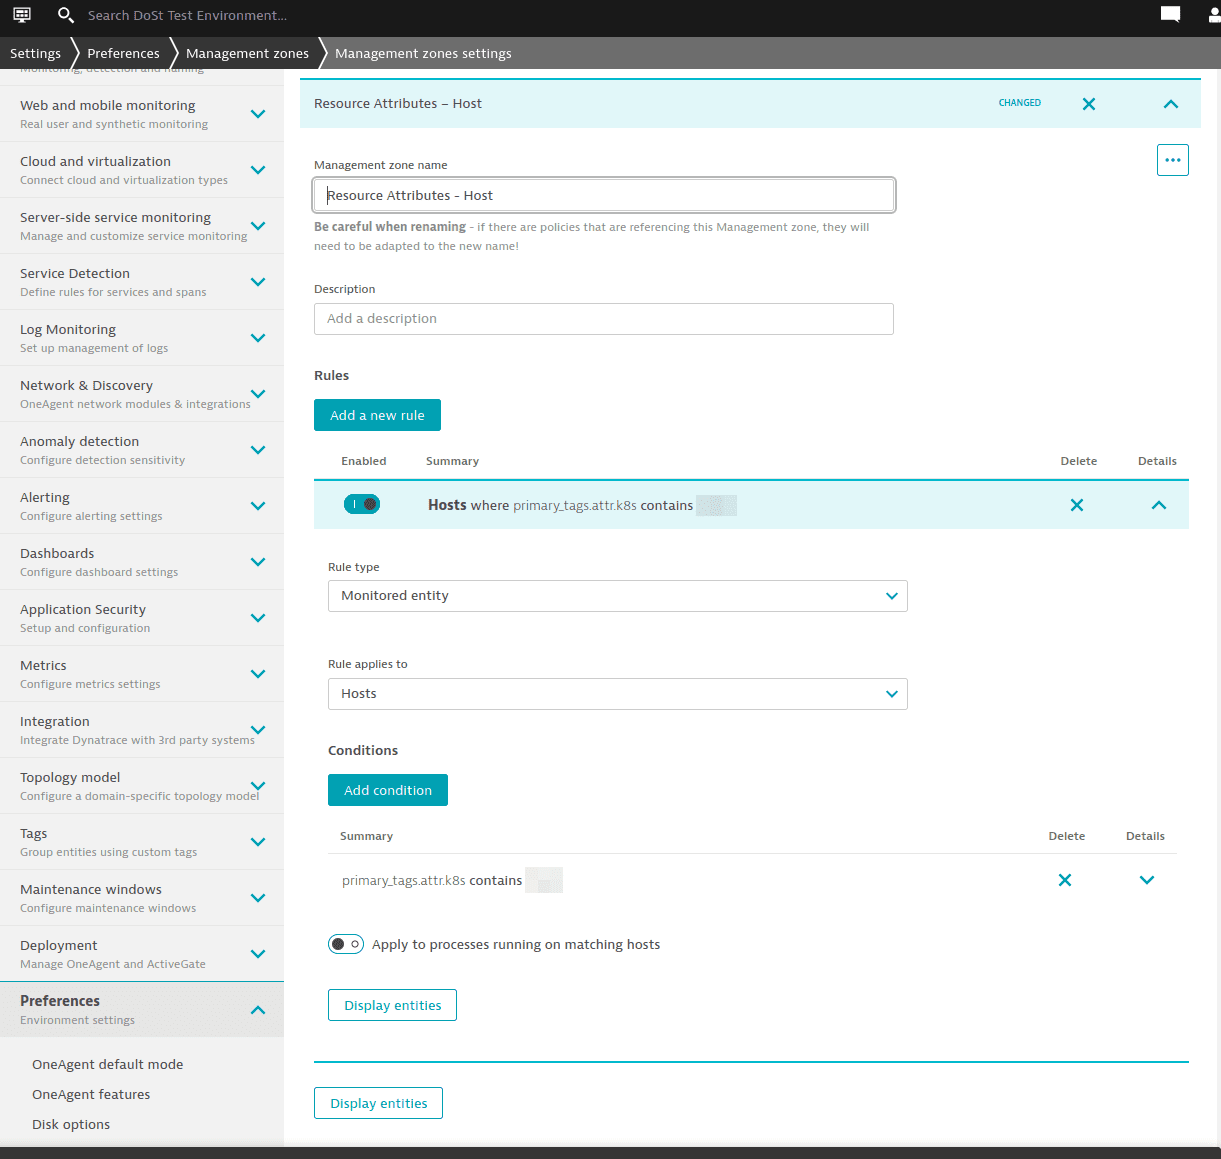Open the Dynatrace navigation menu icon
The width and height of the screenshot is (1221, 1159).
coord(22,15)
